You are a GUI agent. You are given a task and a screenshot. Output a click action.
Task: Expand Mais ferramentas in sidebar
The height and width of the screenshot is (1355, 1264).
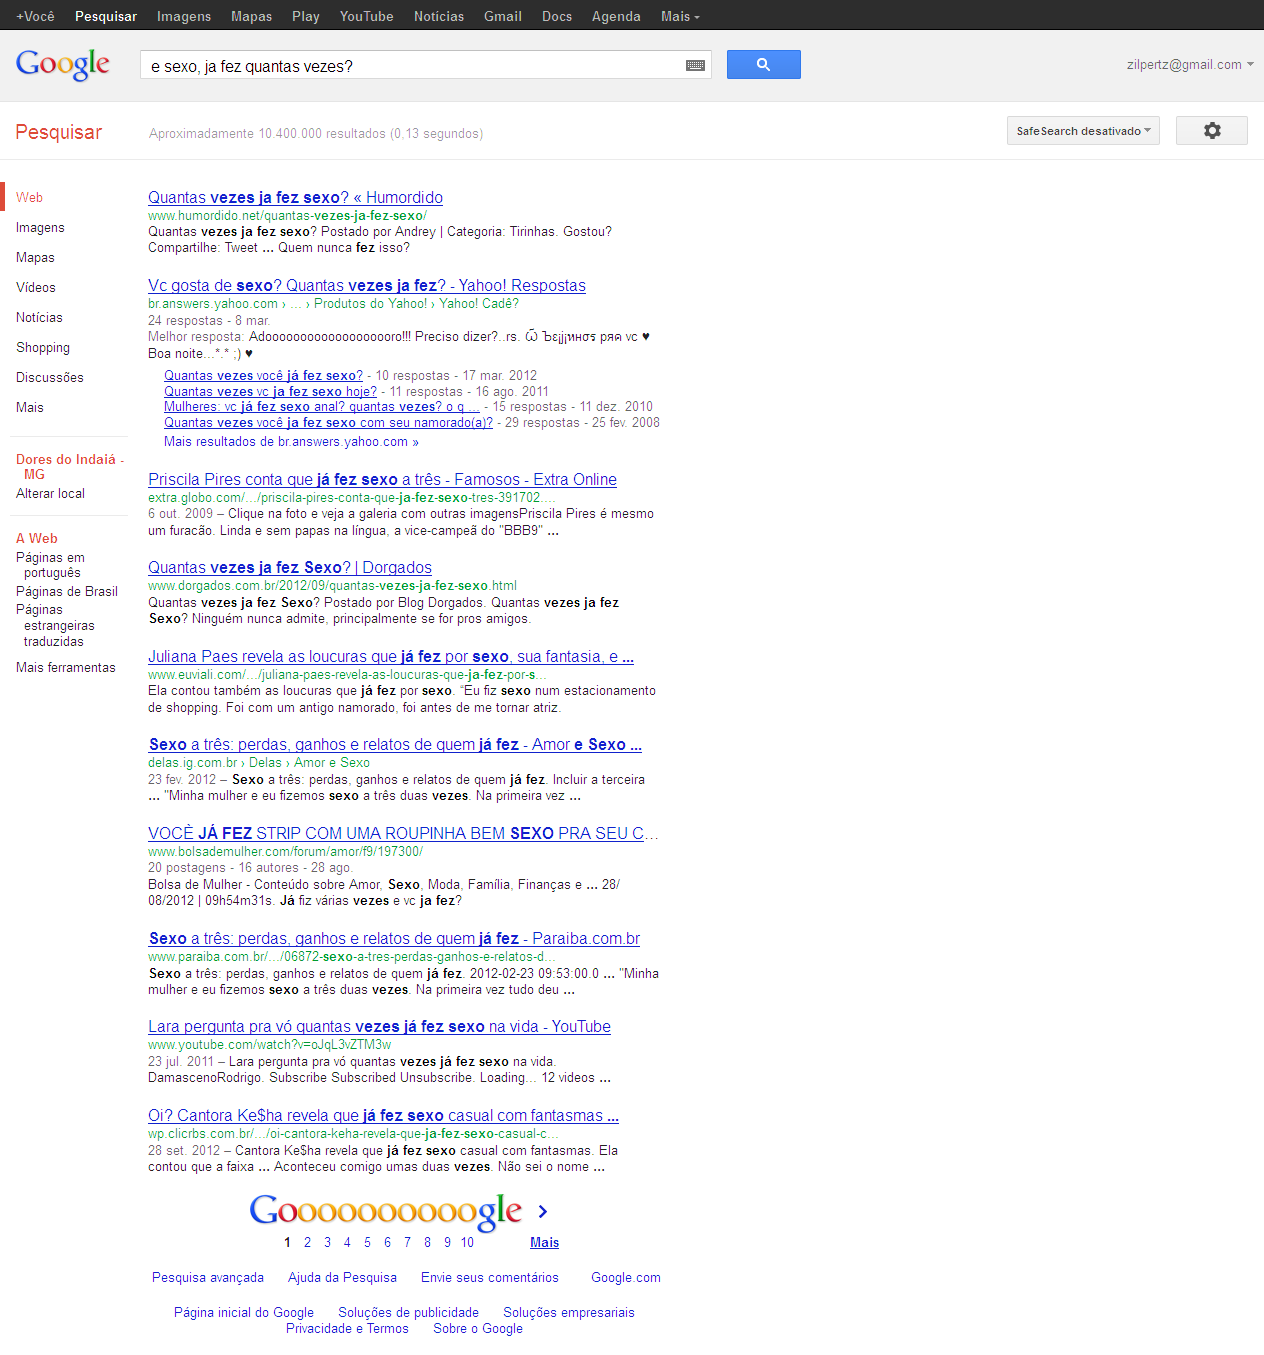coord(66,667)
